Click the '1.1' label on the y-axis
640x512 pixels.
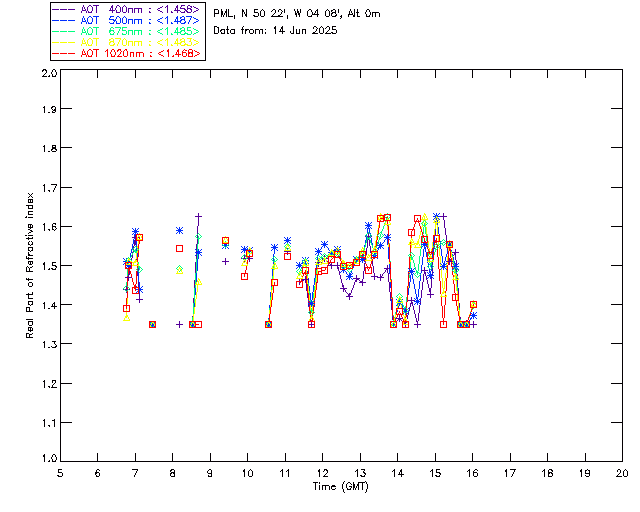49,423
